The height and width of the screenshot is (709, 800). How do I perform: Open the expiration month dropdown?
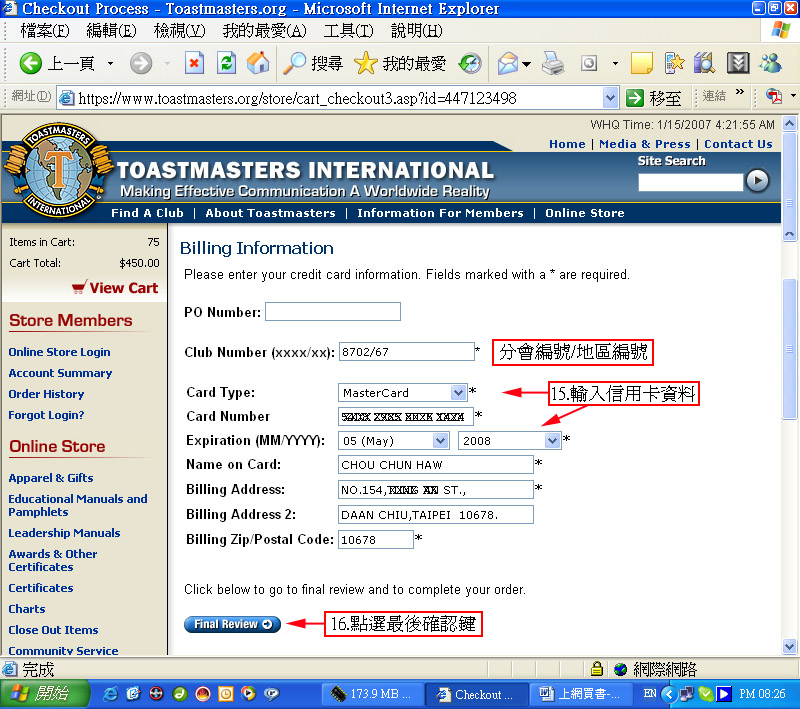[441, 441]
